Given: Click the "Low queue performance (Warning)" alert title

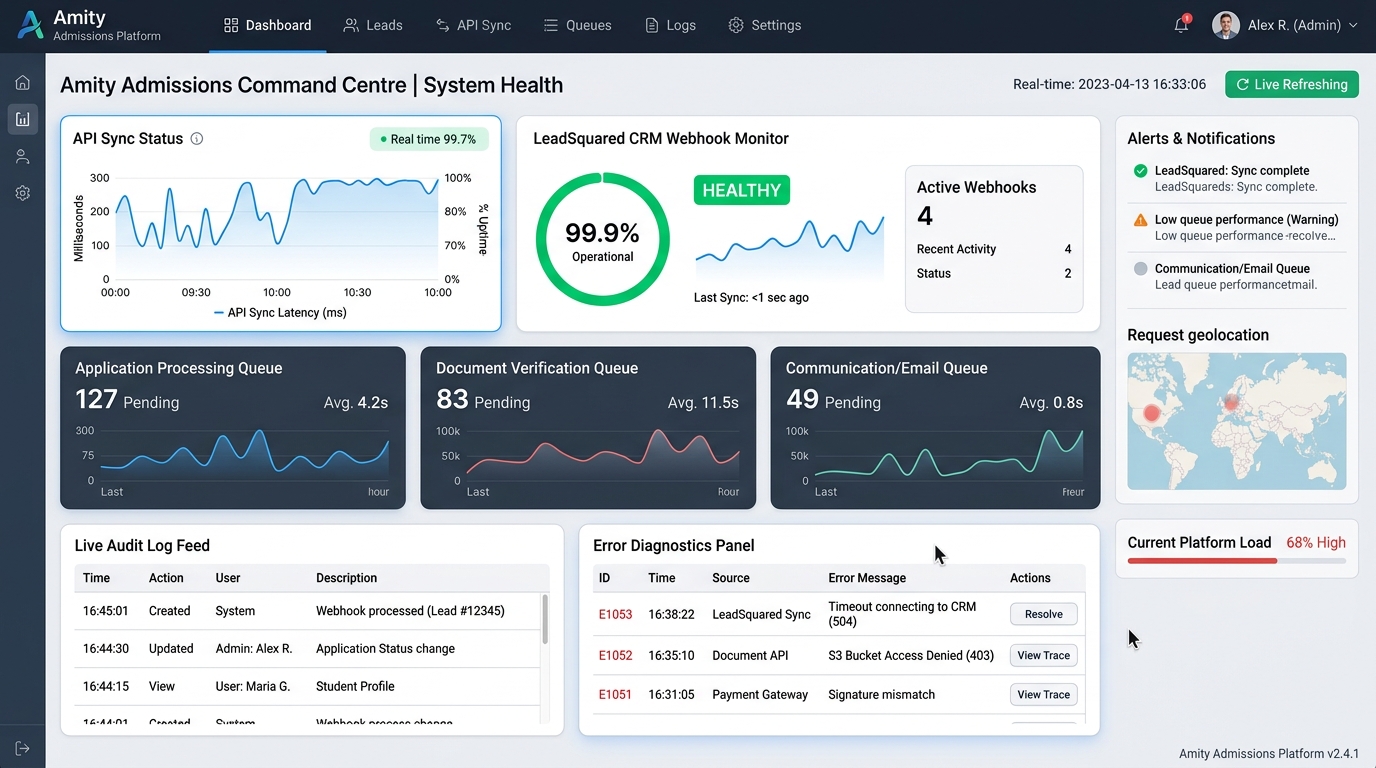Looking at the screenshot, I should click(x=1247, y=220).
